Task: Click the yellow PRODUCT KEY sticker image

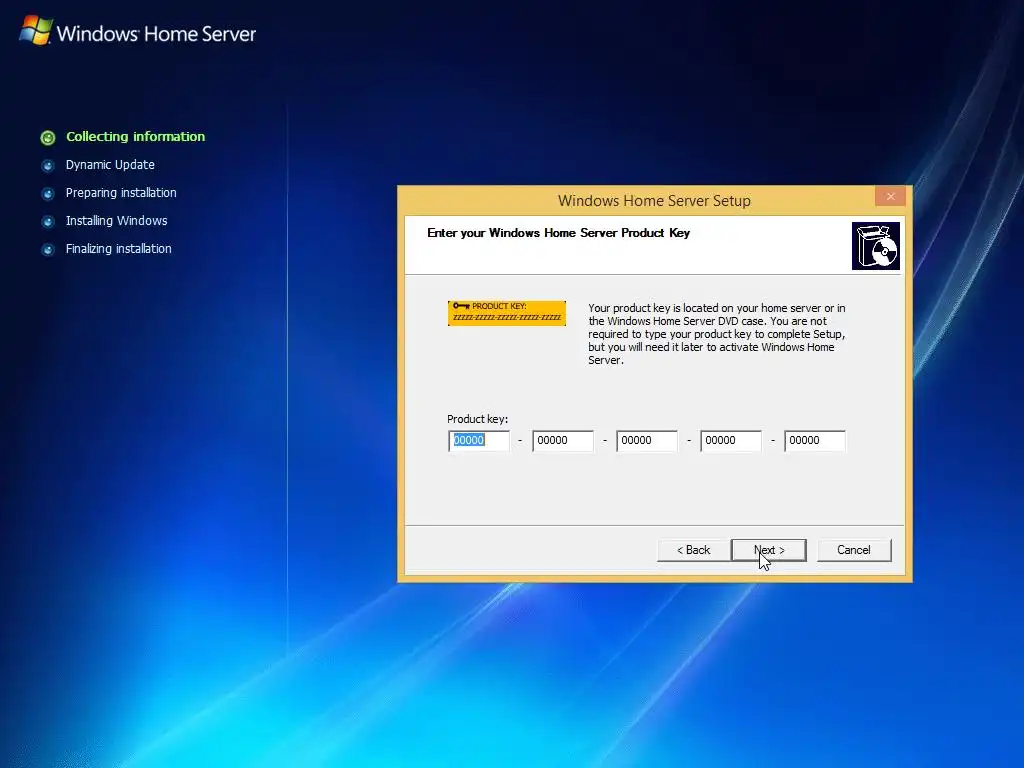Action: click(507, 313)
